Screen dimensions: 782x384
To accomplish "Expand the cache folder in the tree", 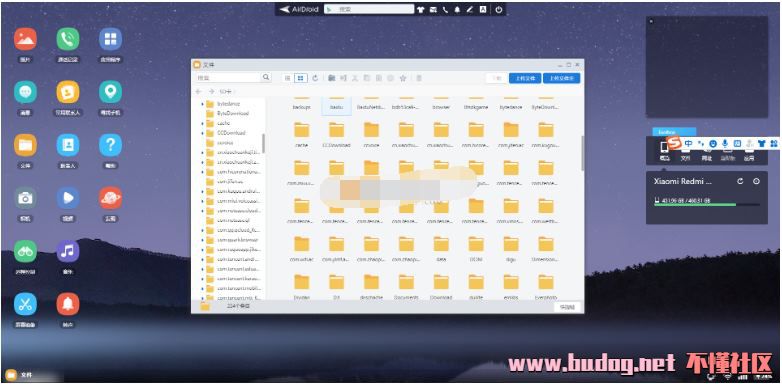I will click(x=202, y=124).
